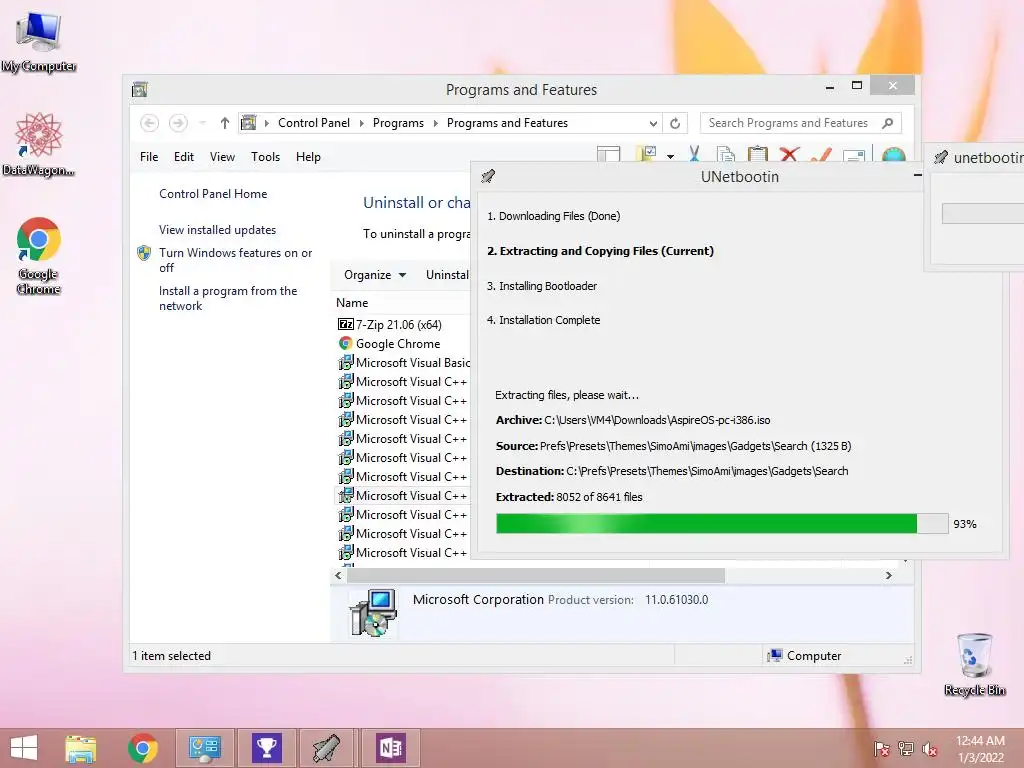Open the Edit menu
This screenshot has width=1024, height=768.
184,157
